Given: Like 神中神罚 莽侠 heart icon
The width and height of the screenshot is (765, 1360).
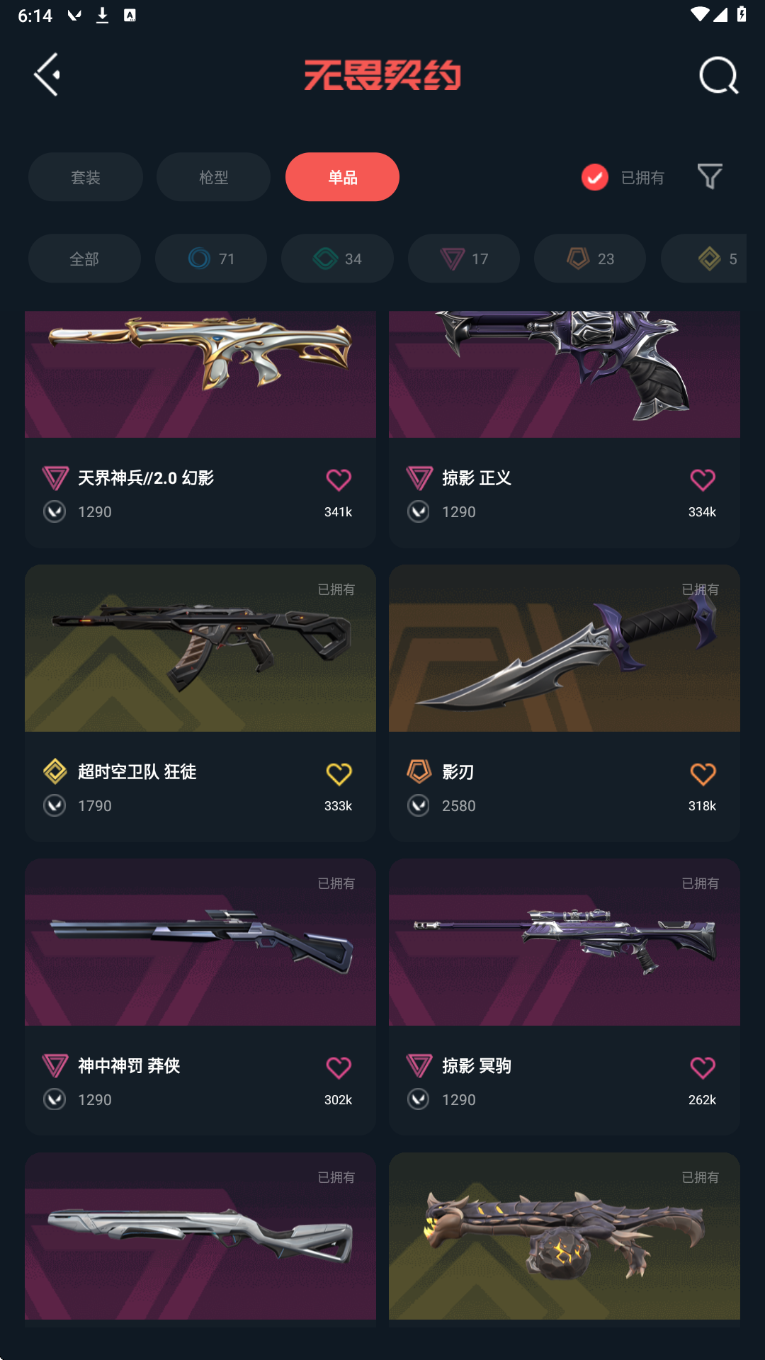Looking at the screenshot, I should (339, 1068).
